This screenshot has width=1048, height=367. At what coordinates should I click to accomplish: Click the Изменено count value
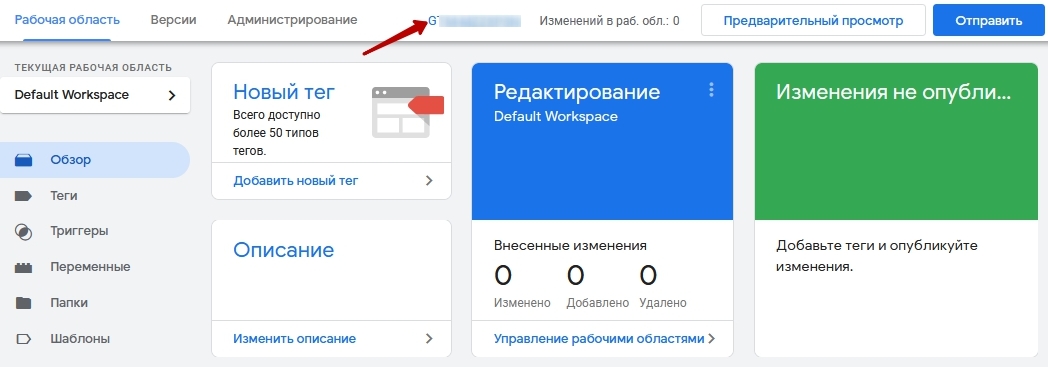503,275
